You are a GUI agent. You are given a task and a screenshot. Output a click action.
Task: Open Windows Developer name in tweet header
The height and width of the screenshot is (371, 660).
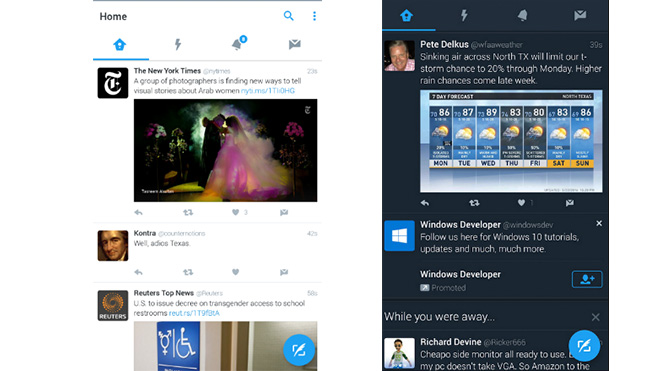click(460, 225)
